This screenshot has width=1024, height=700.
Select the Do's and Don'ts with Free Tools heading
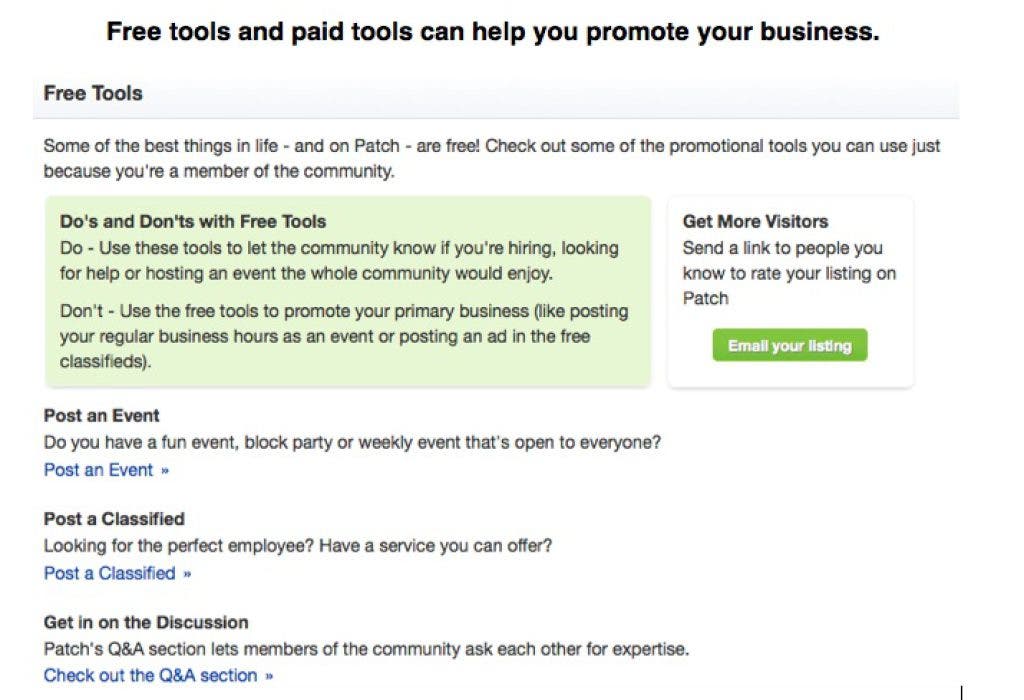pyautogui.click(x=193, y=222)
